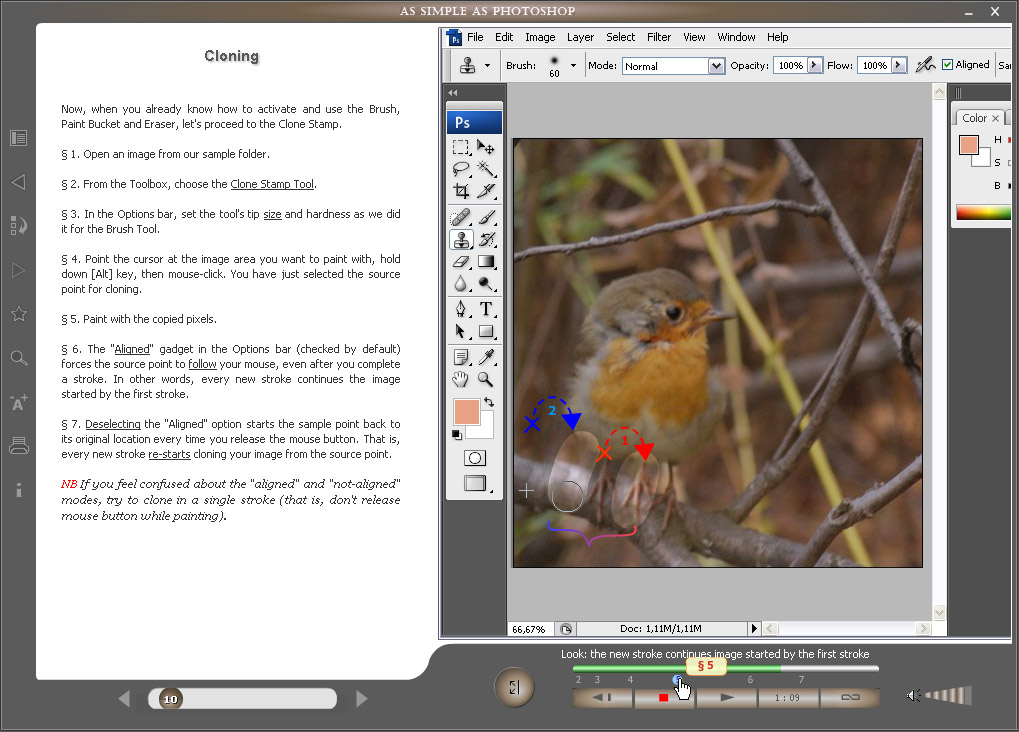The height and width of the screenshot is (732, 1019).
Task: Click the re-starts link
Action: tap(169, 454)
